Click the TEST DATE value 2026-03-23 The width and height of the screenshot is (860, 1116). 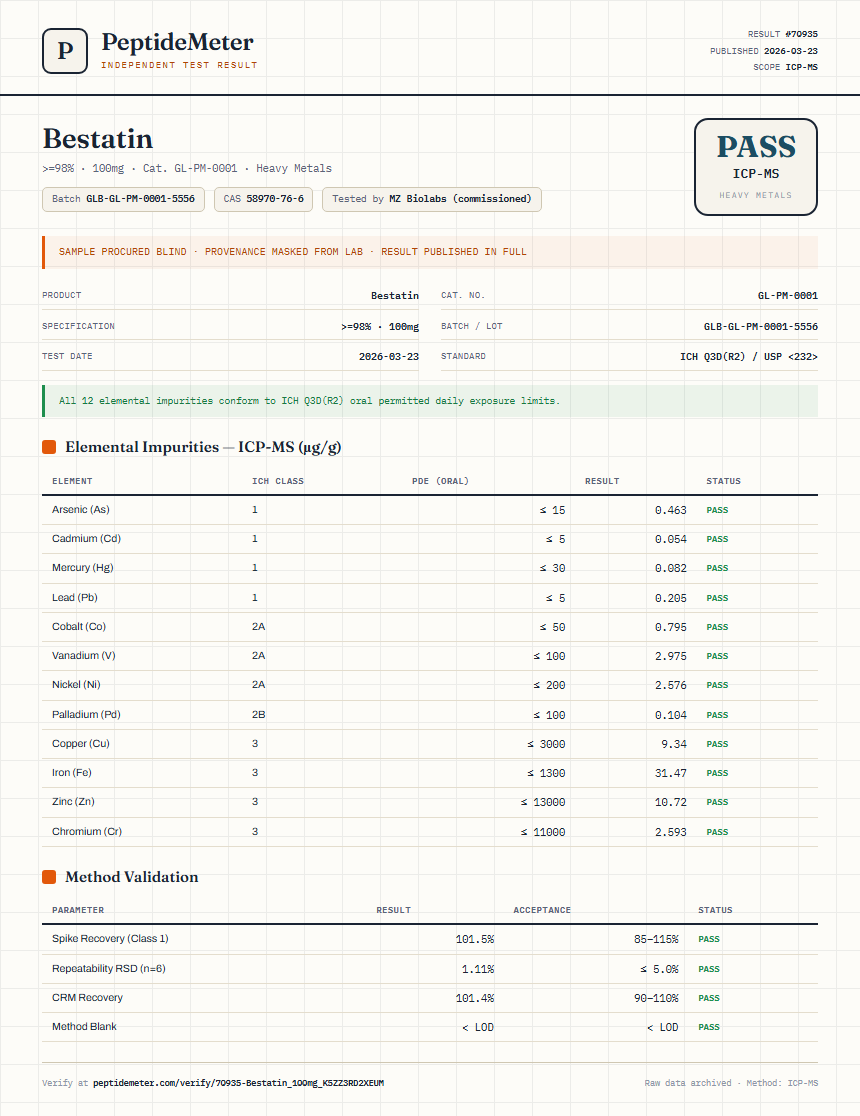point(389,357)
